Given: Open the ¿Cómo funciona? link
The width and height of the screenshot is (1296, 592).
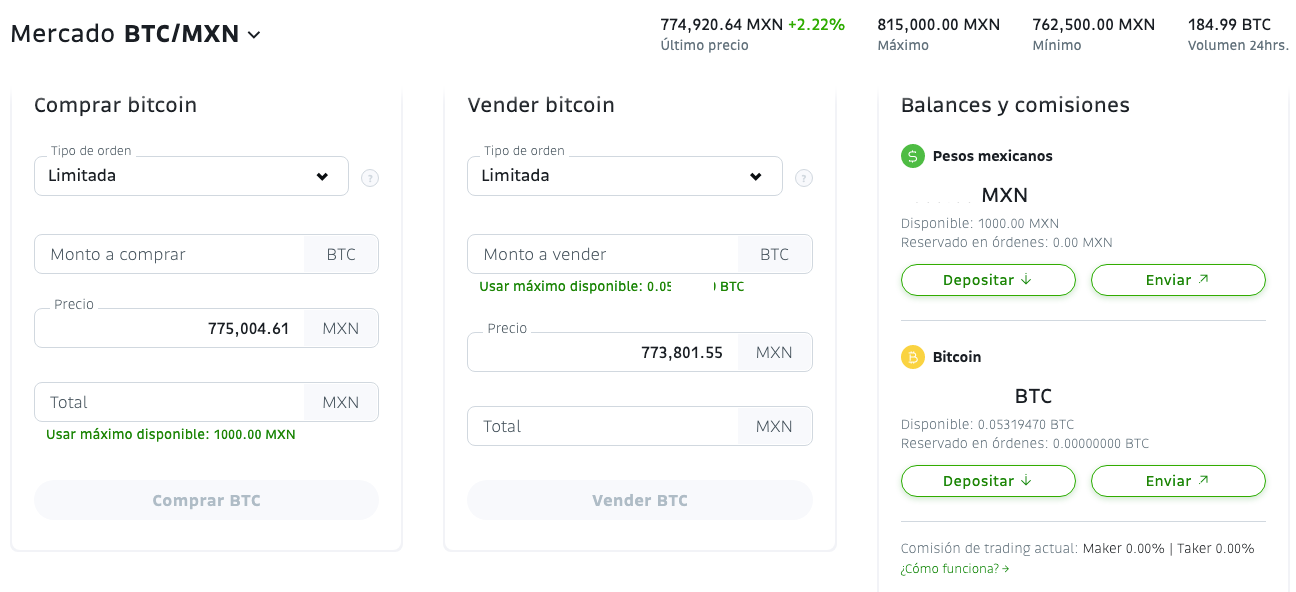Looking at the screenshot, I should [955, 569].
